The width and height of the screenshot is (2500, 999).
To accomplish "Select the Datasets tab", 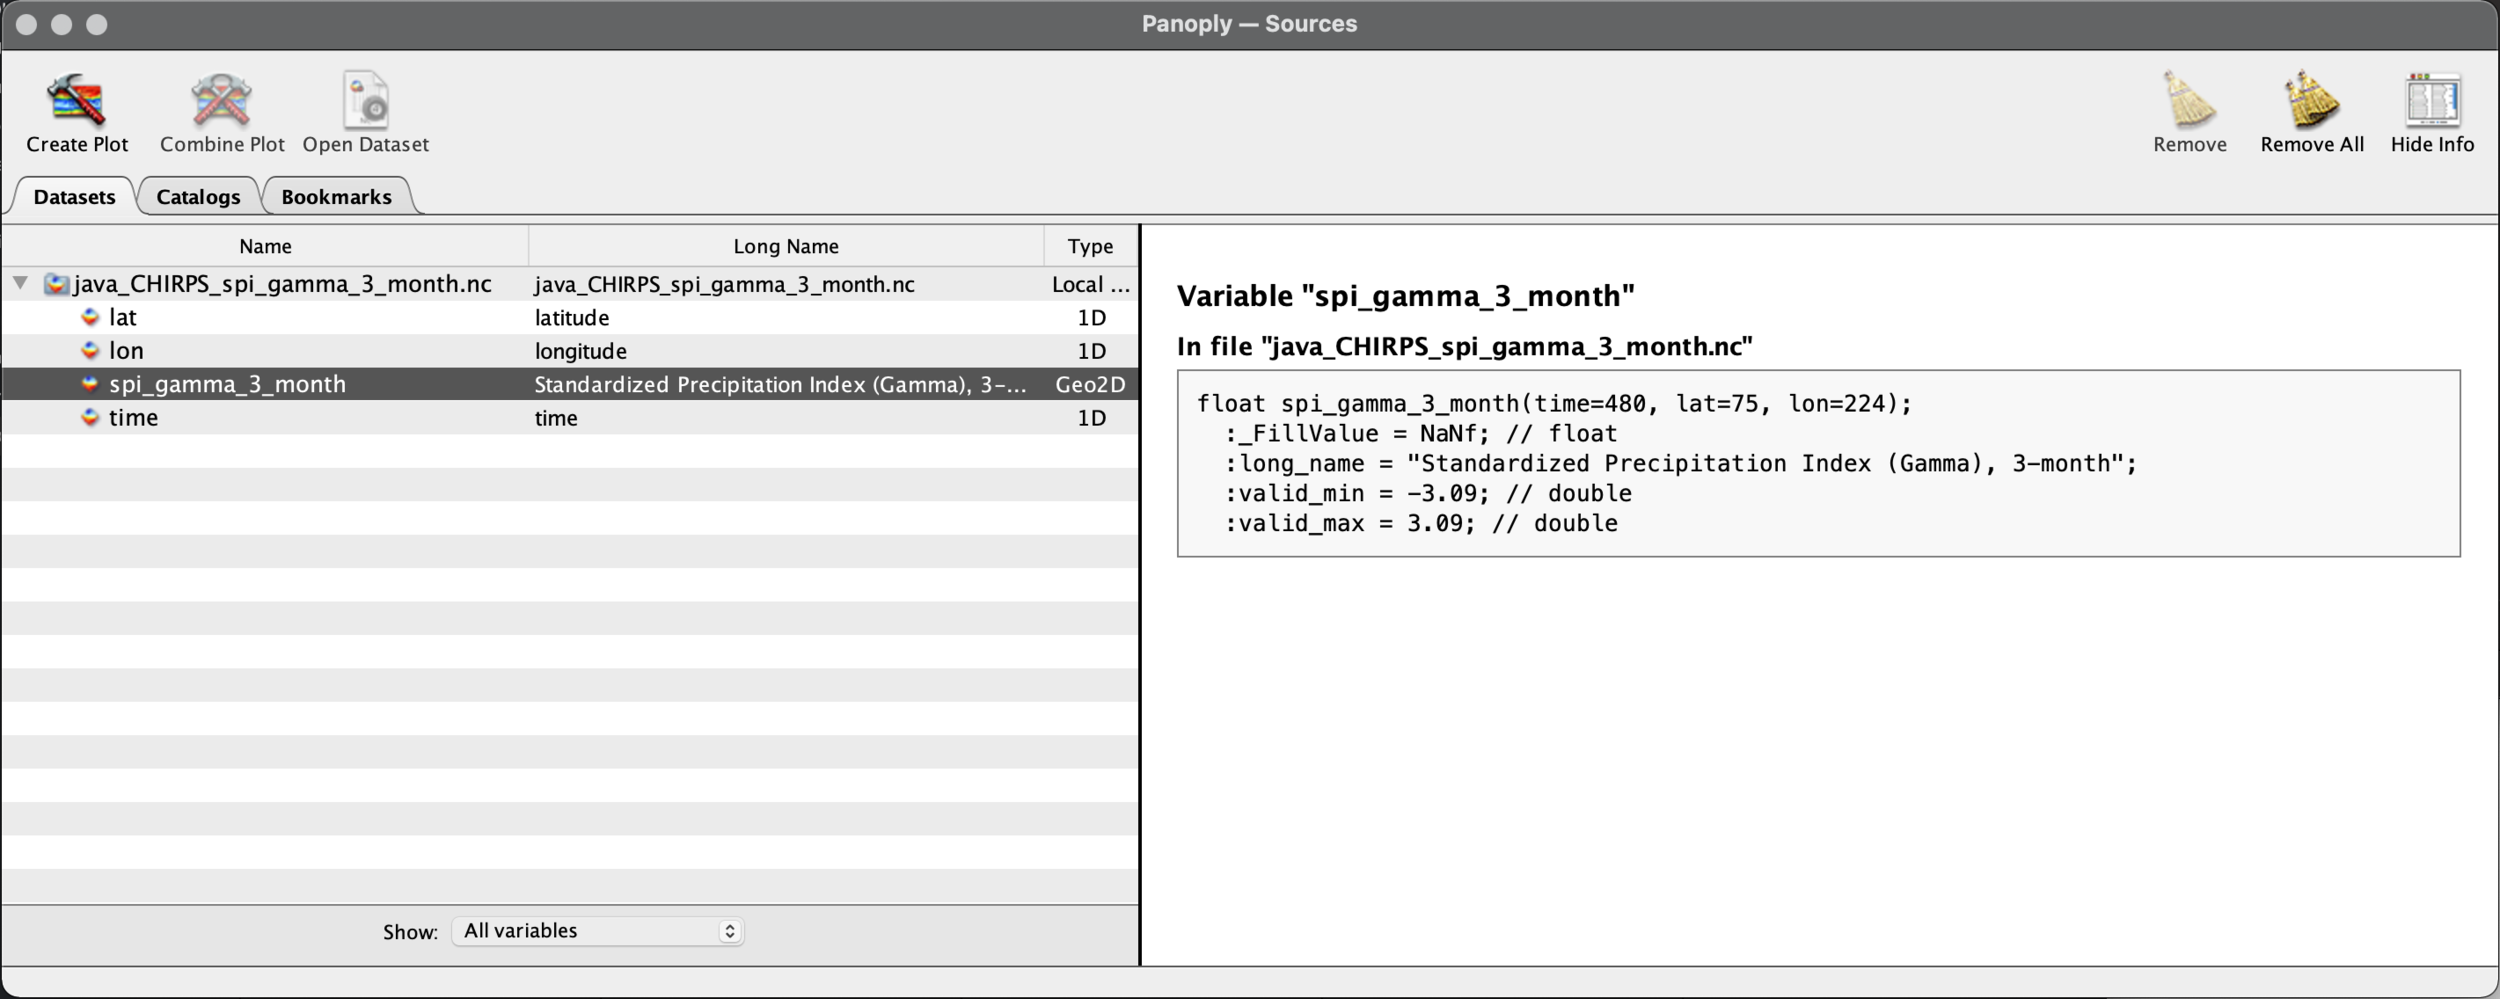I will 74,197.
